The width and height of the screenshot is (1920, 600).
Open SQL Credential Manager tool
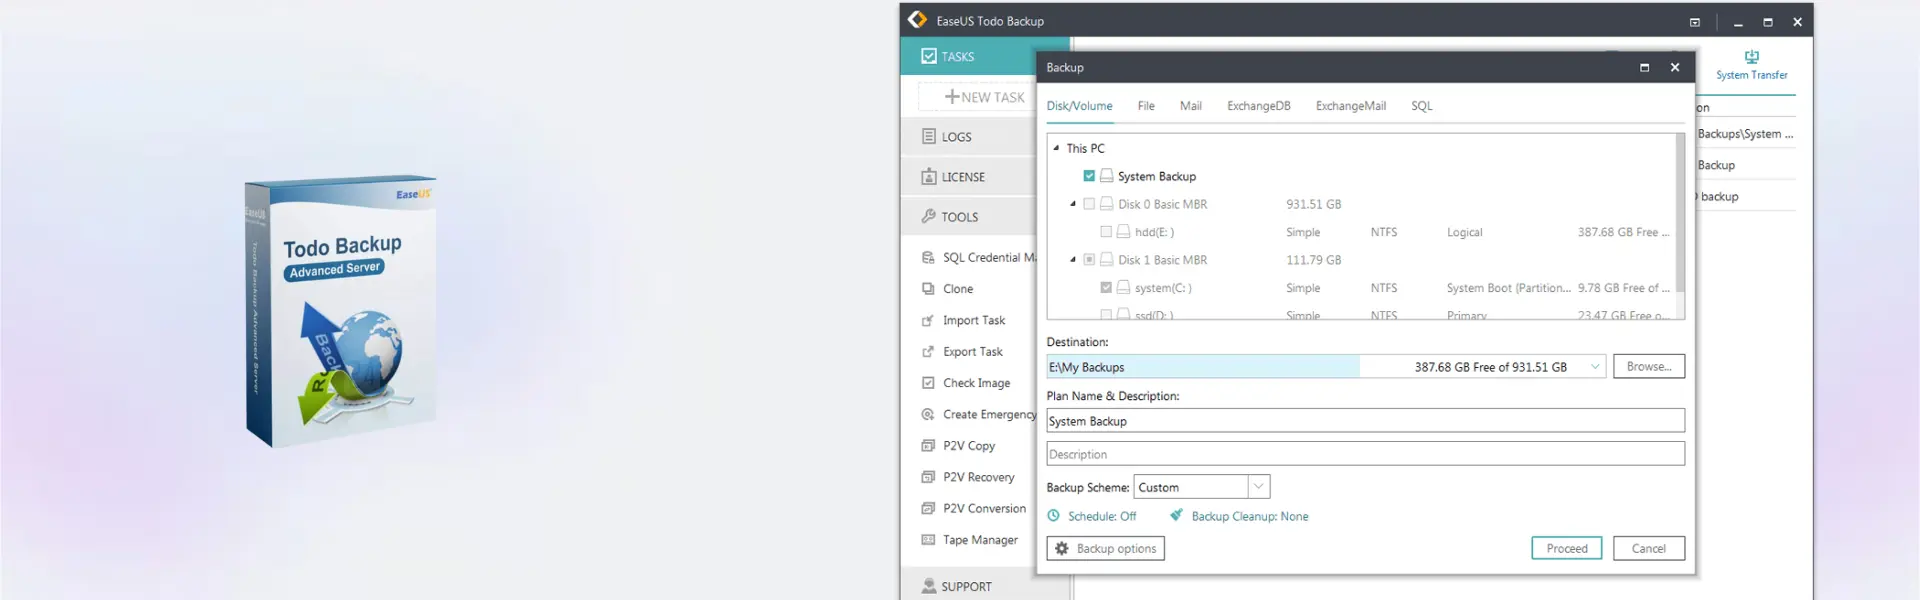pos(978,257)
